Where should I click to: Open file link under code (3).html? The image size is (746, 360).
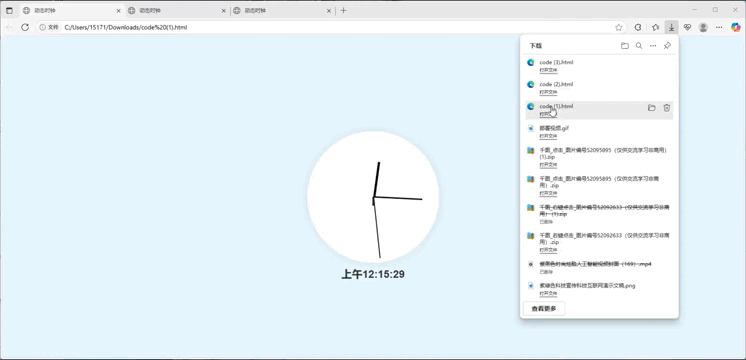[548, 70]
